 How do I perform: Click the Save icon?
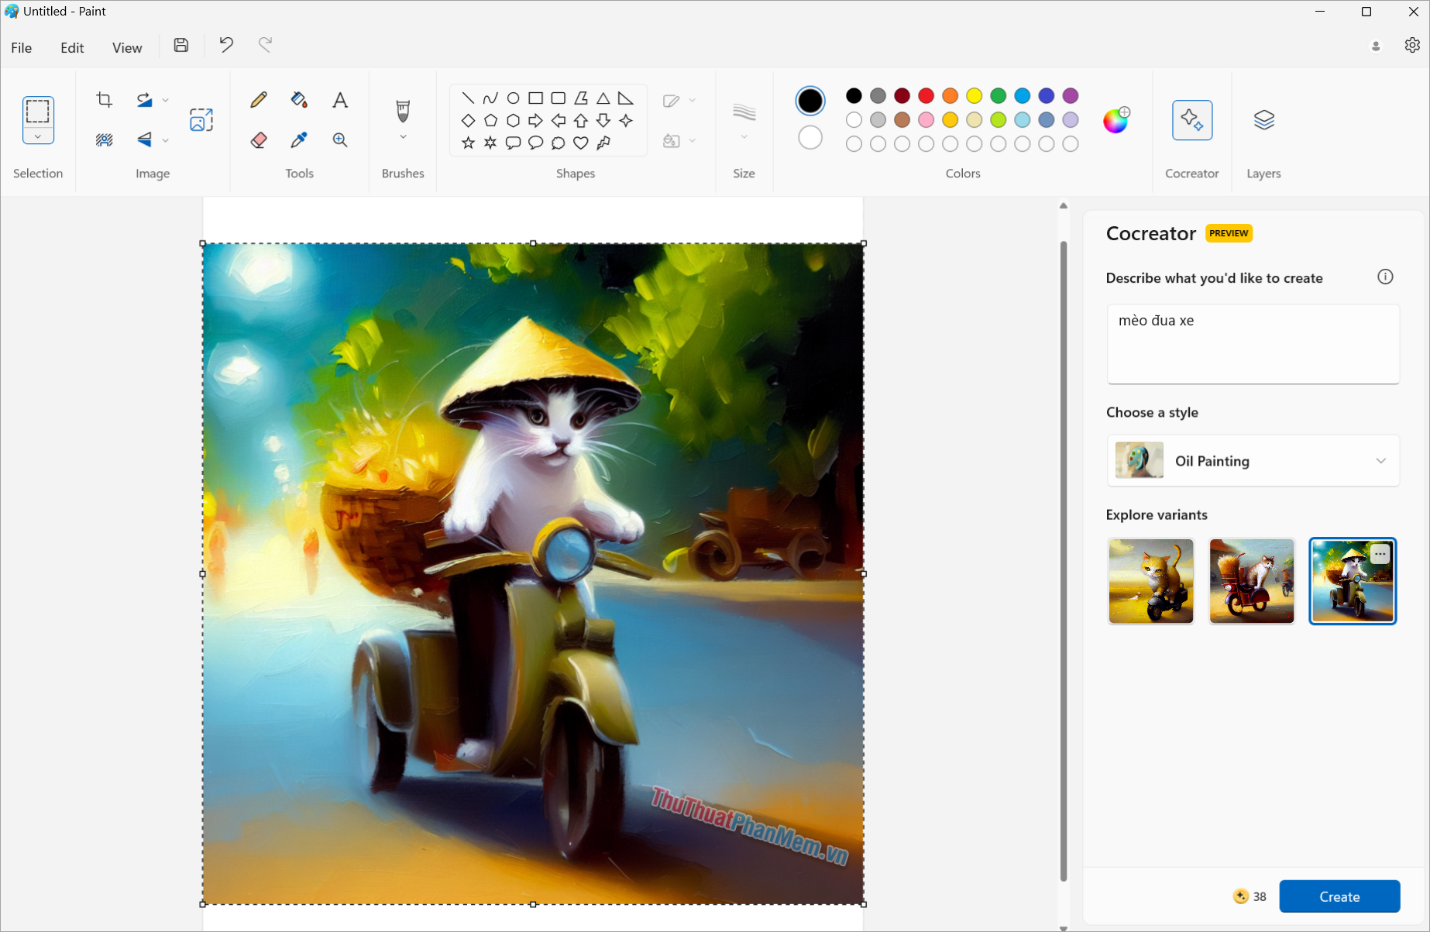[x=180, y=45]
